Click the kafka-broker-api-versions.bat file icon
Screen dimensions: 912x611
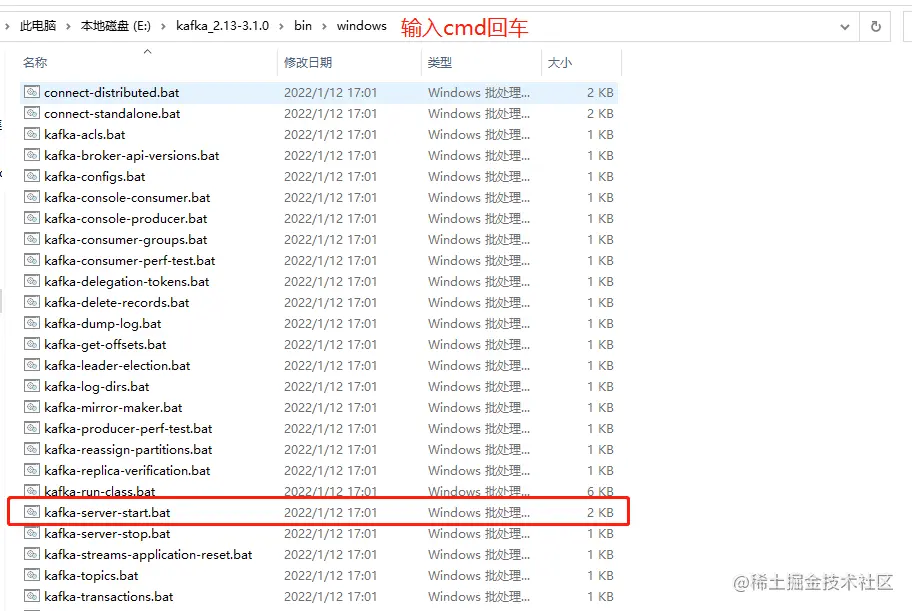32,155
